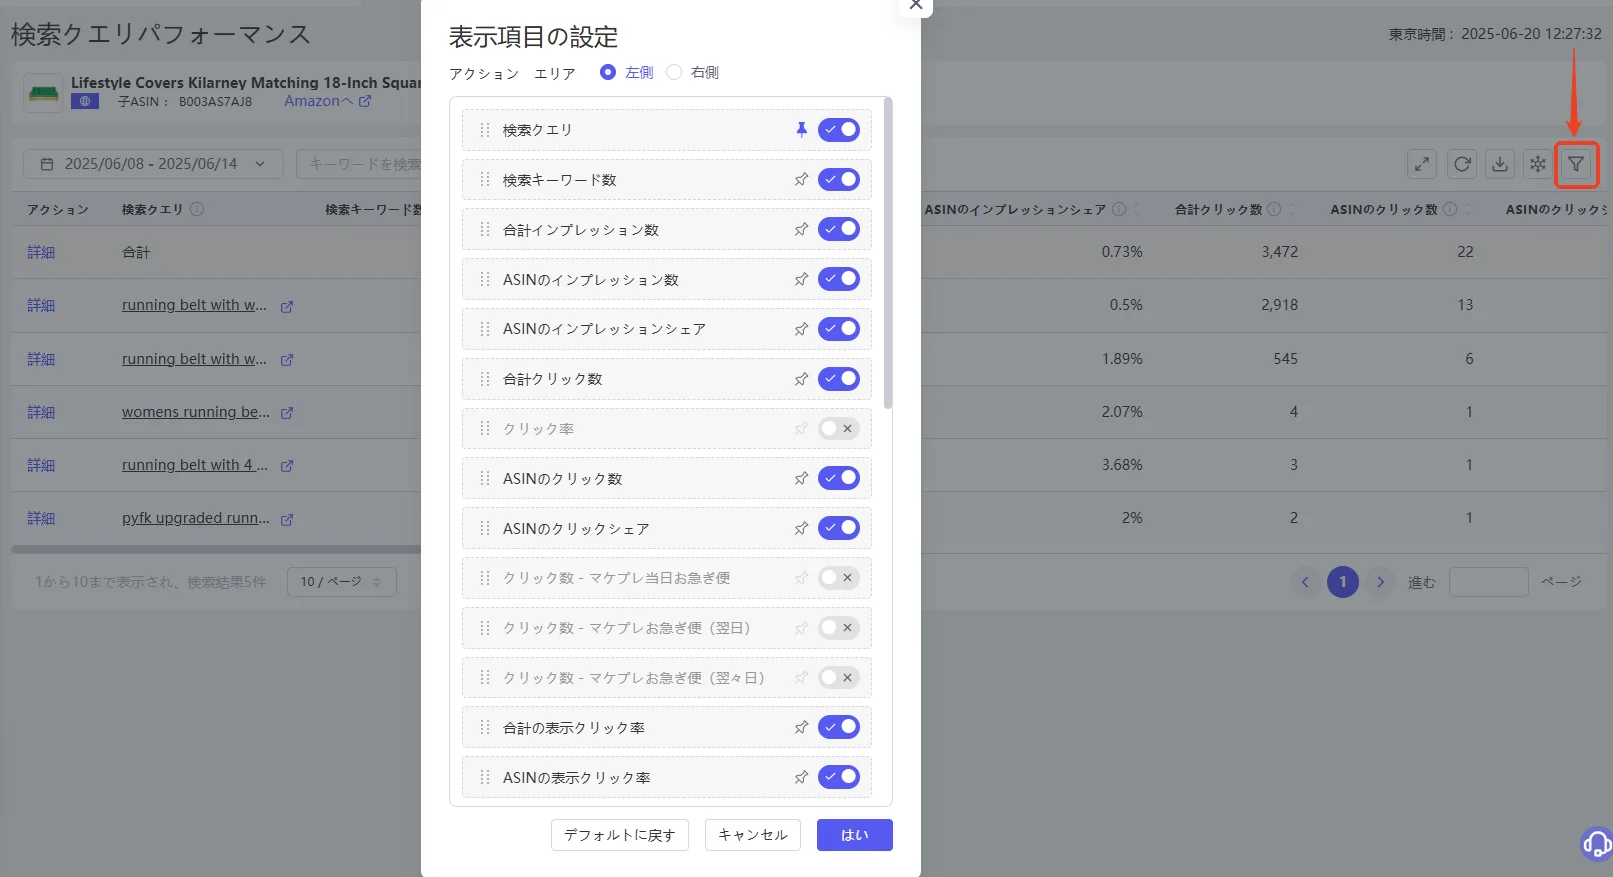The image size is (1613, 877).
Task: Click info icon next to 検索クエリ header
Action: 197,209
